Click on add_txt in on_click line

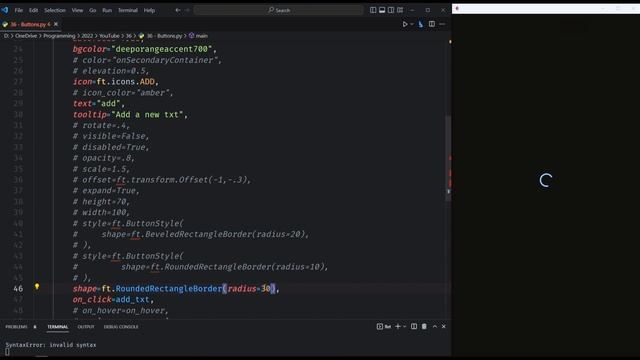133,300
